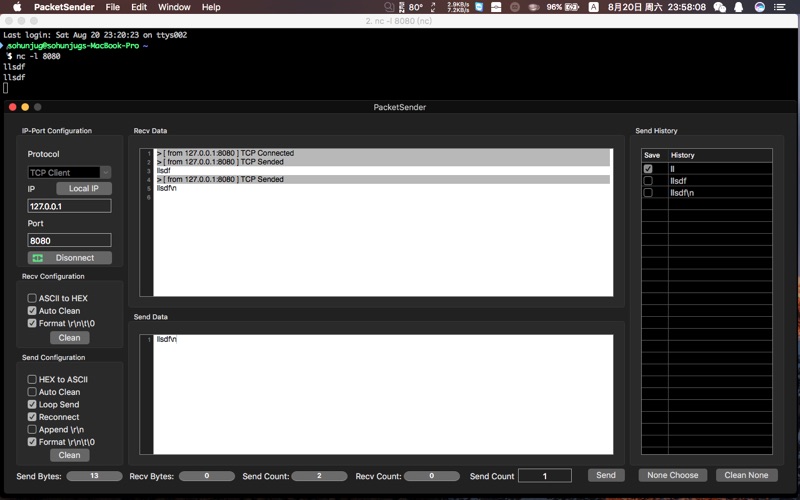Click terminal title '2. nc -l 8080 (nc)'
Viewport: 800px width, 500px height.
coord(398,21)
